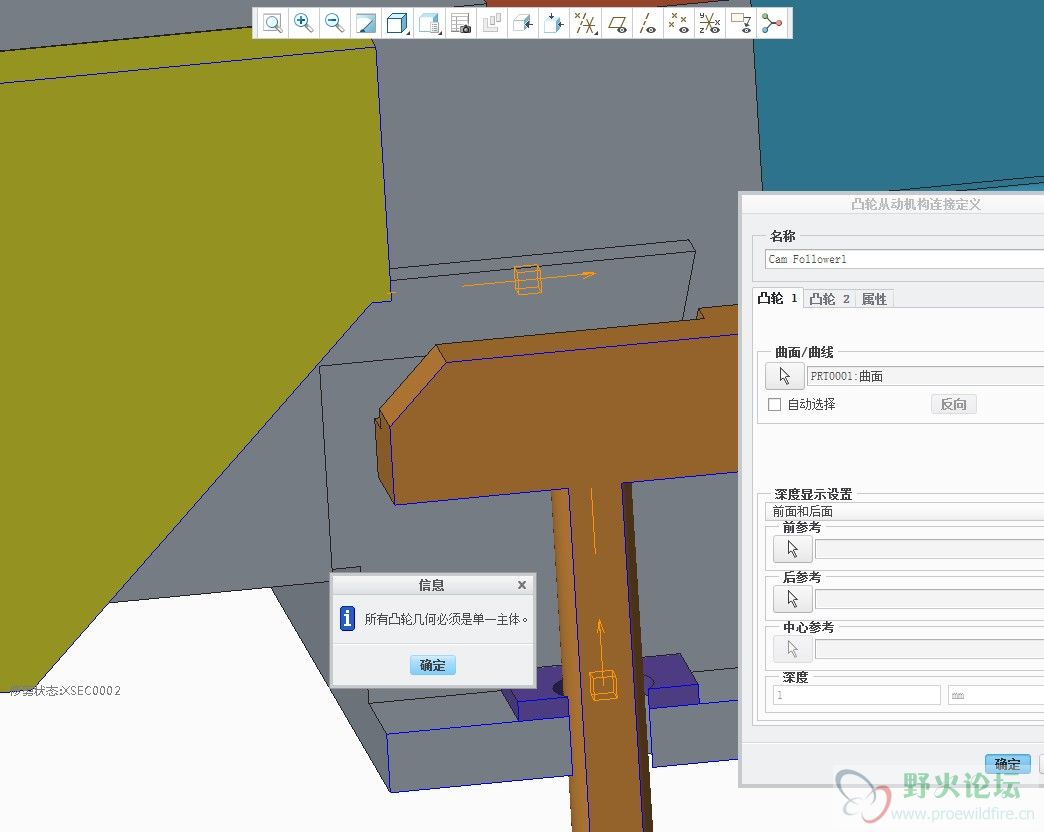Toggle coordinate system display
This screenshot has height=832, width=1044.
[x=710, y=23]
